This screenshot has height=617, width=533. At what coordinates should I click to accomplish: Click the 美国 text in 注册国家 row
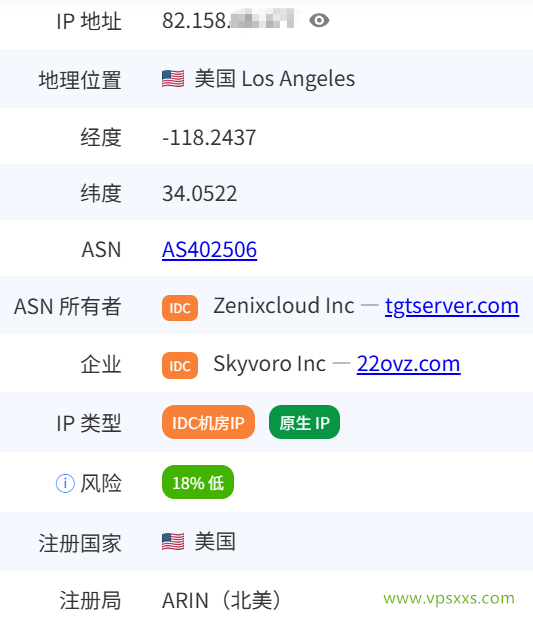[x=215, y=542]
